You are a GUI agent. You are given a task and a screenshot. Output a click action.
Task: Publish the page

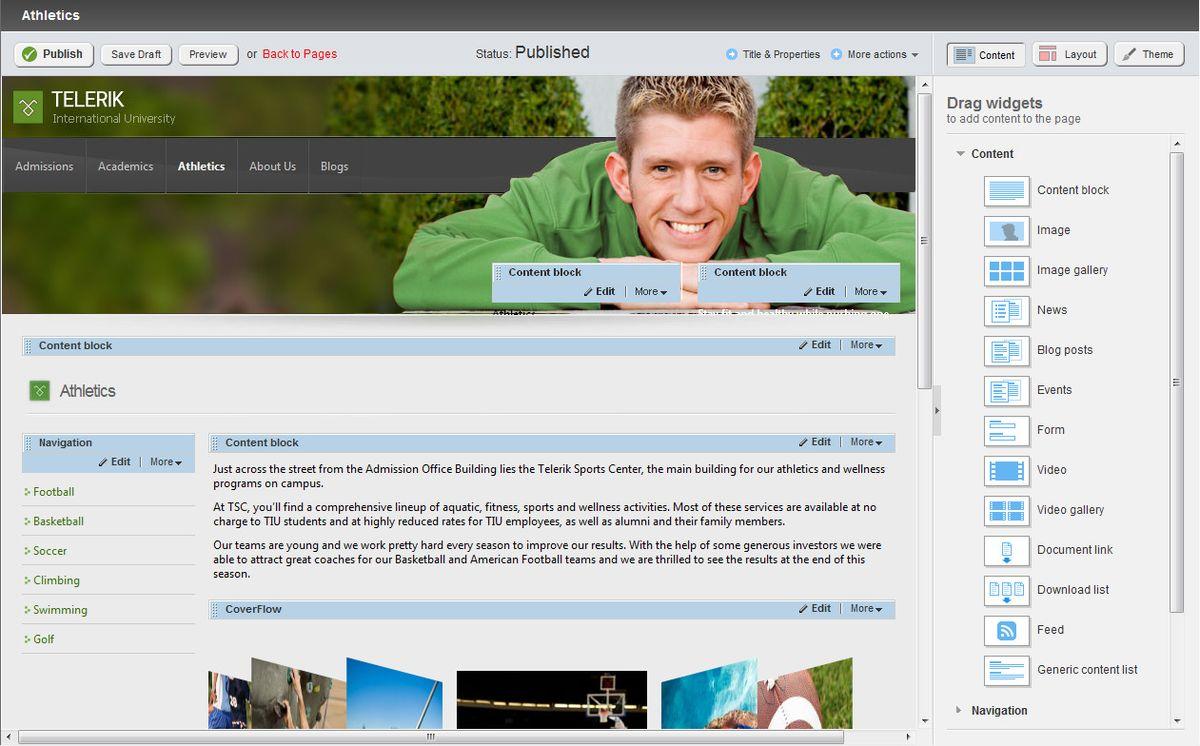53,54
